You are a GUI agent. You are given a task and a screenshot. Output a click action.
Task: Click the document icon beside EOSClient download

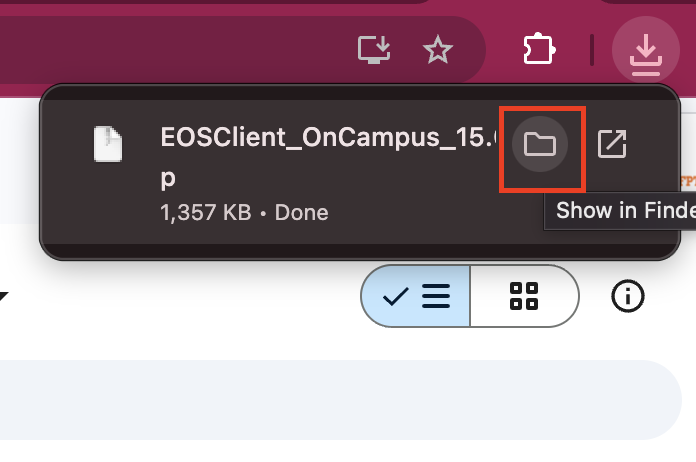(x=109, y=145)
